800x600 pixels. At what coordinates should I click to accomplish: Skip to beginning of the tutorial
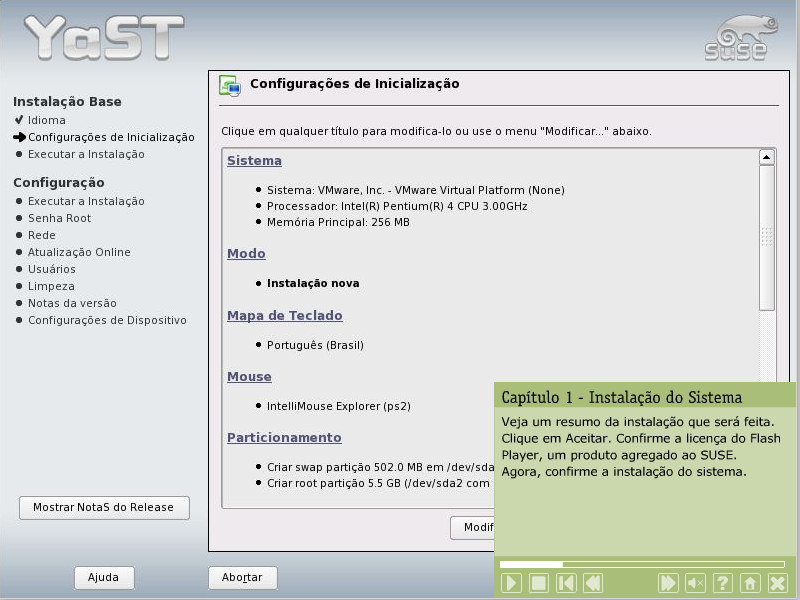[566, 583]
